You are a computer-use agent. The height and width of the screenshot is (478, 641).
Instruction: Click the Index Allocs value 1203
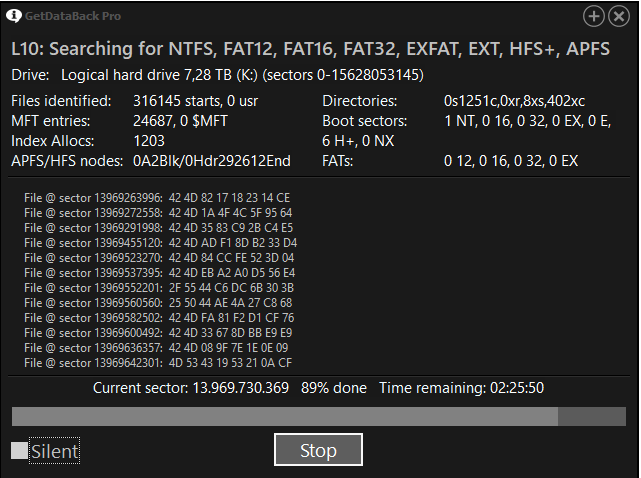(149, 141)
